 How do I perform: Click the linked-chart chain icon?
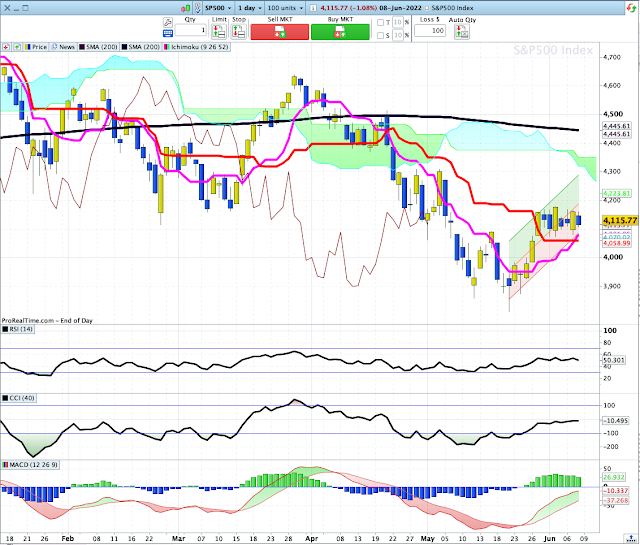pyautogui.click(x=198, y=8)
